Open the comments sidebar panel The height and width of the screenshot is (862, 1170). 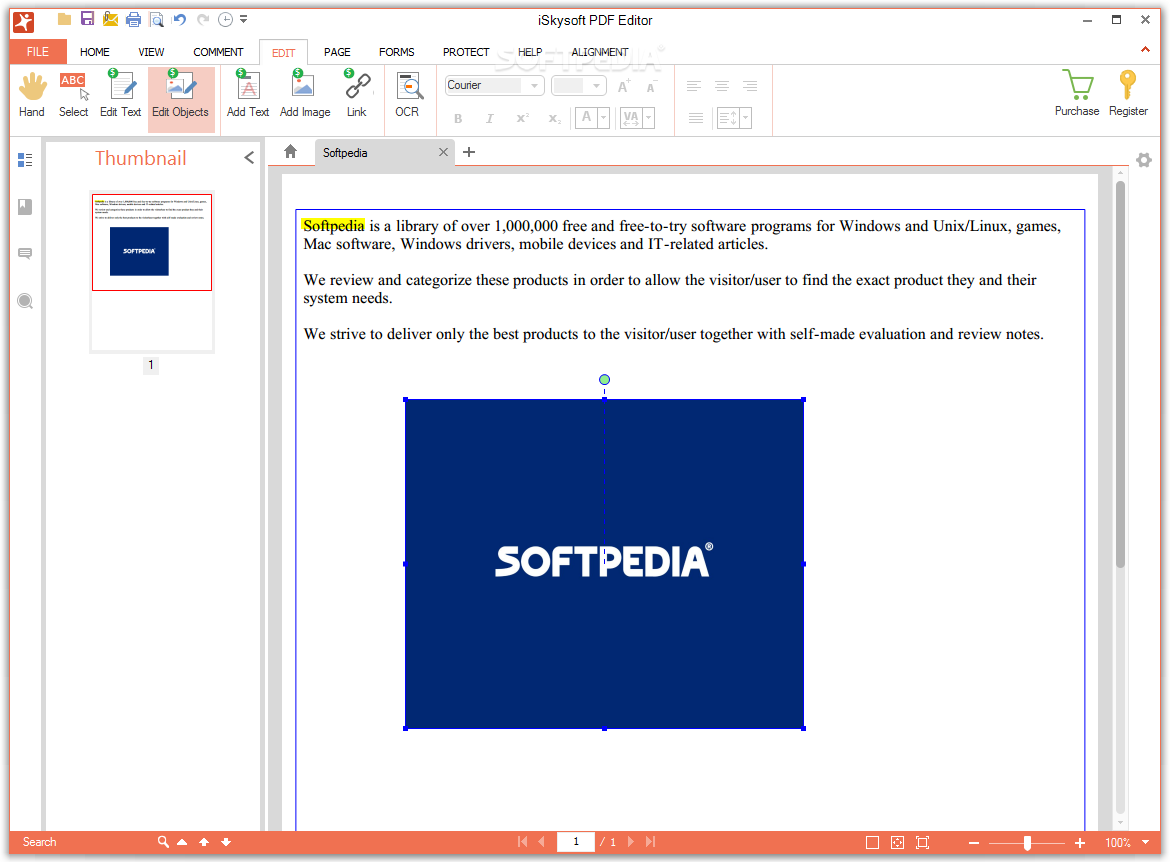pyautogui.click(x=25, y=254)
